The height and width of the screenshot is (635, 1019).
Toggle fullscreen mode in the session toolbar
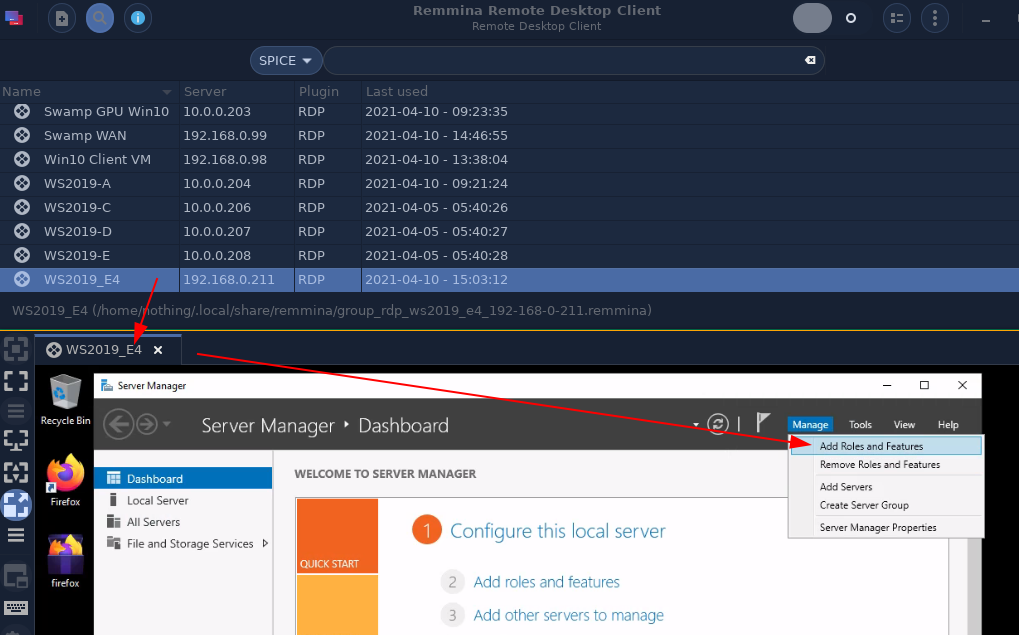click(16, 381)
